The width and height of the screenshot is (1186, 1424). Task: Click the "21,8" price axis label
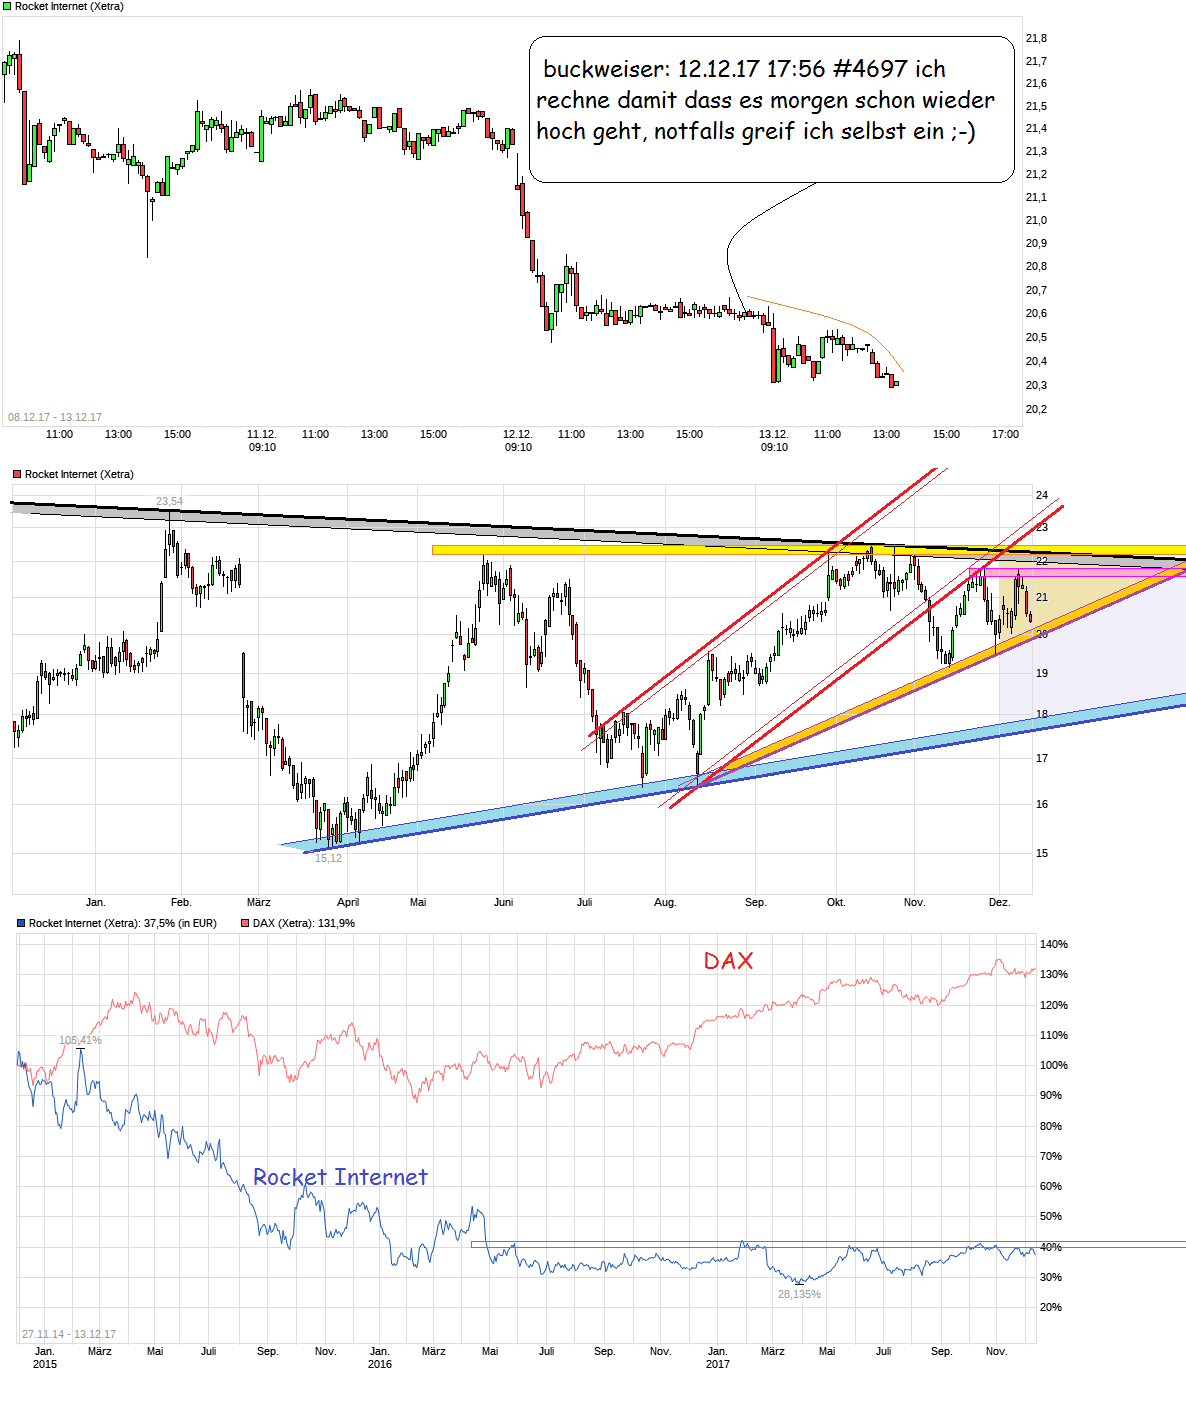[1036, 38]
